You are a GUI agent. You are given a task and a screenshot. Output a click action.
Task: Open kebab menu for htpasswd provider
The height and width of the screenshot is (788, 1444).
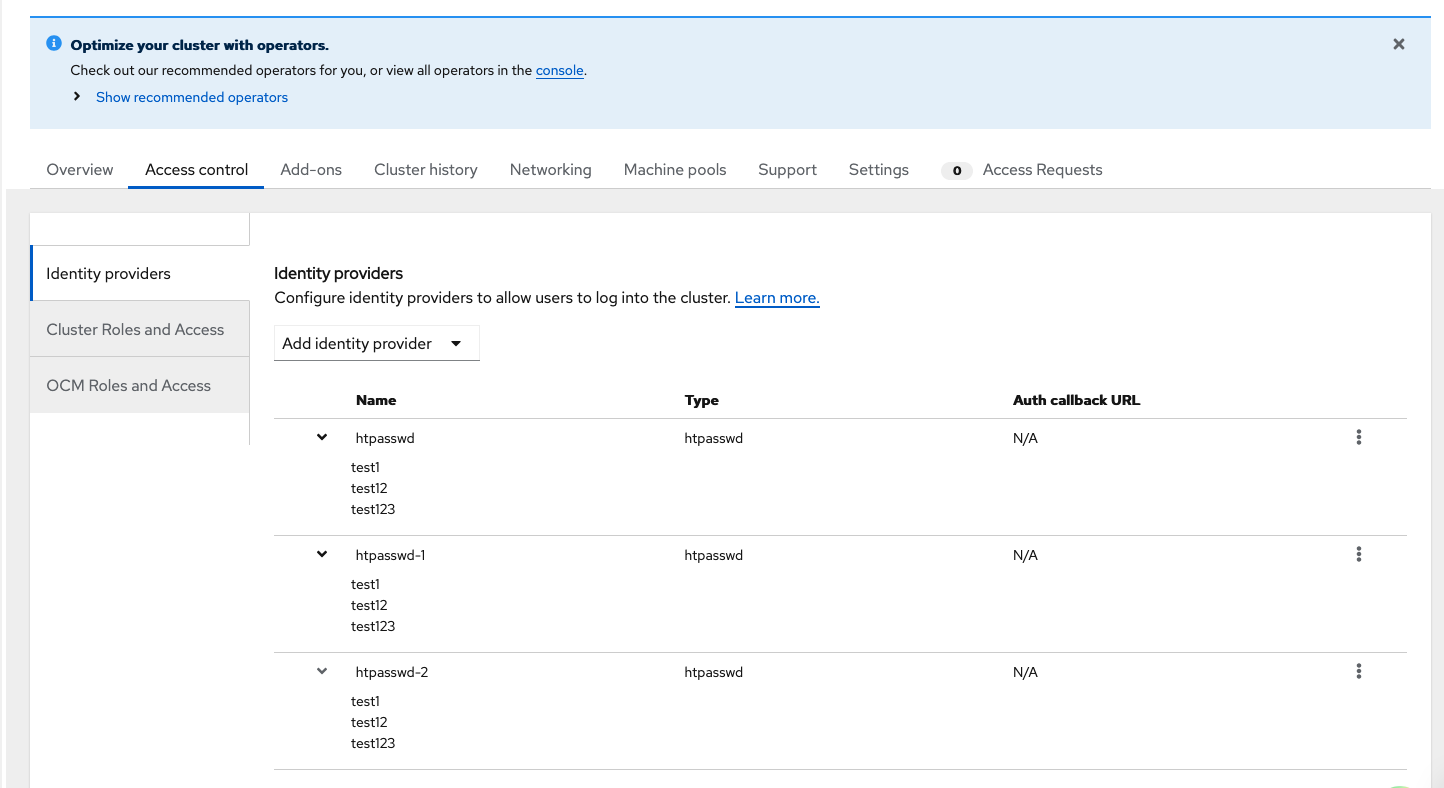tap(1358, 437)
